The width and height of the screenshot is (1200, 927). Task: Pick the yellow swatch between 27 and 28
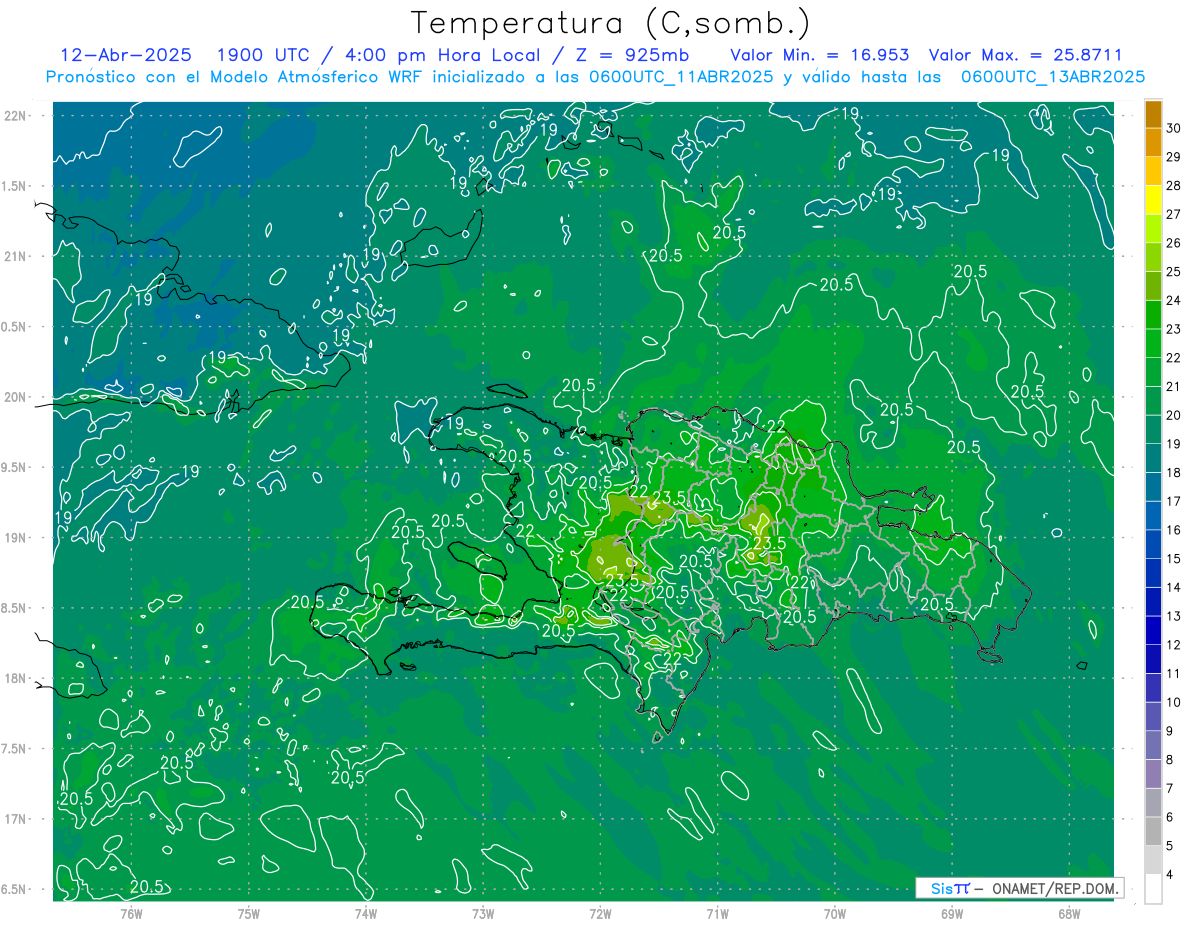point(1153,200)
